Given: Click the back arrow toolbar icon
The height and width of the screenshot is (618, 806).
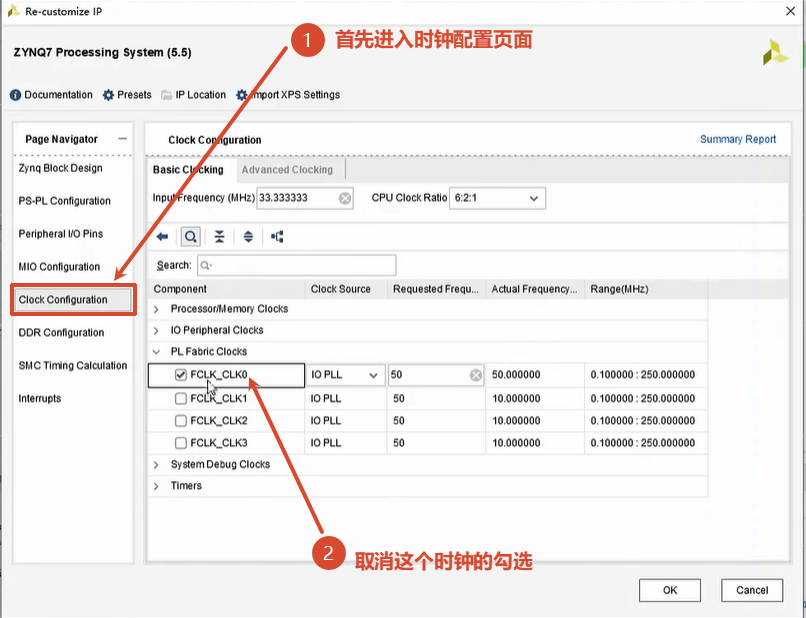Looking at the screenshot, I should (162, 237).
